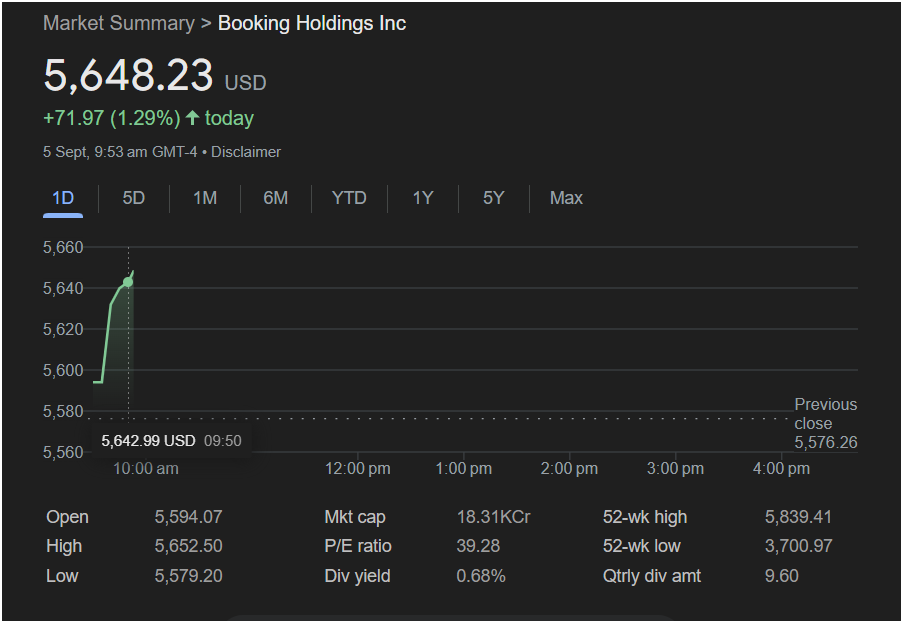Screen dimensions: 903x623
Task: Click the 5,640 y-axis label
Action: (x=63, y=288)
